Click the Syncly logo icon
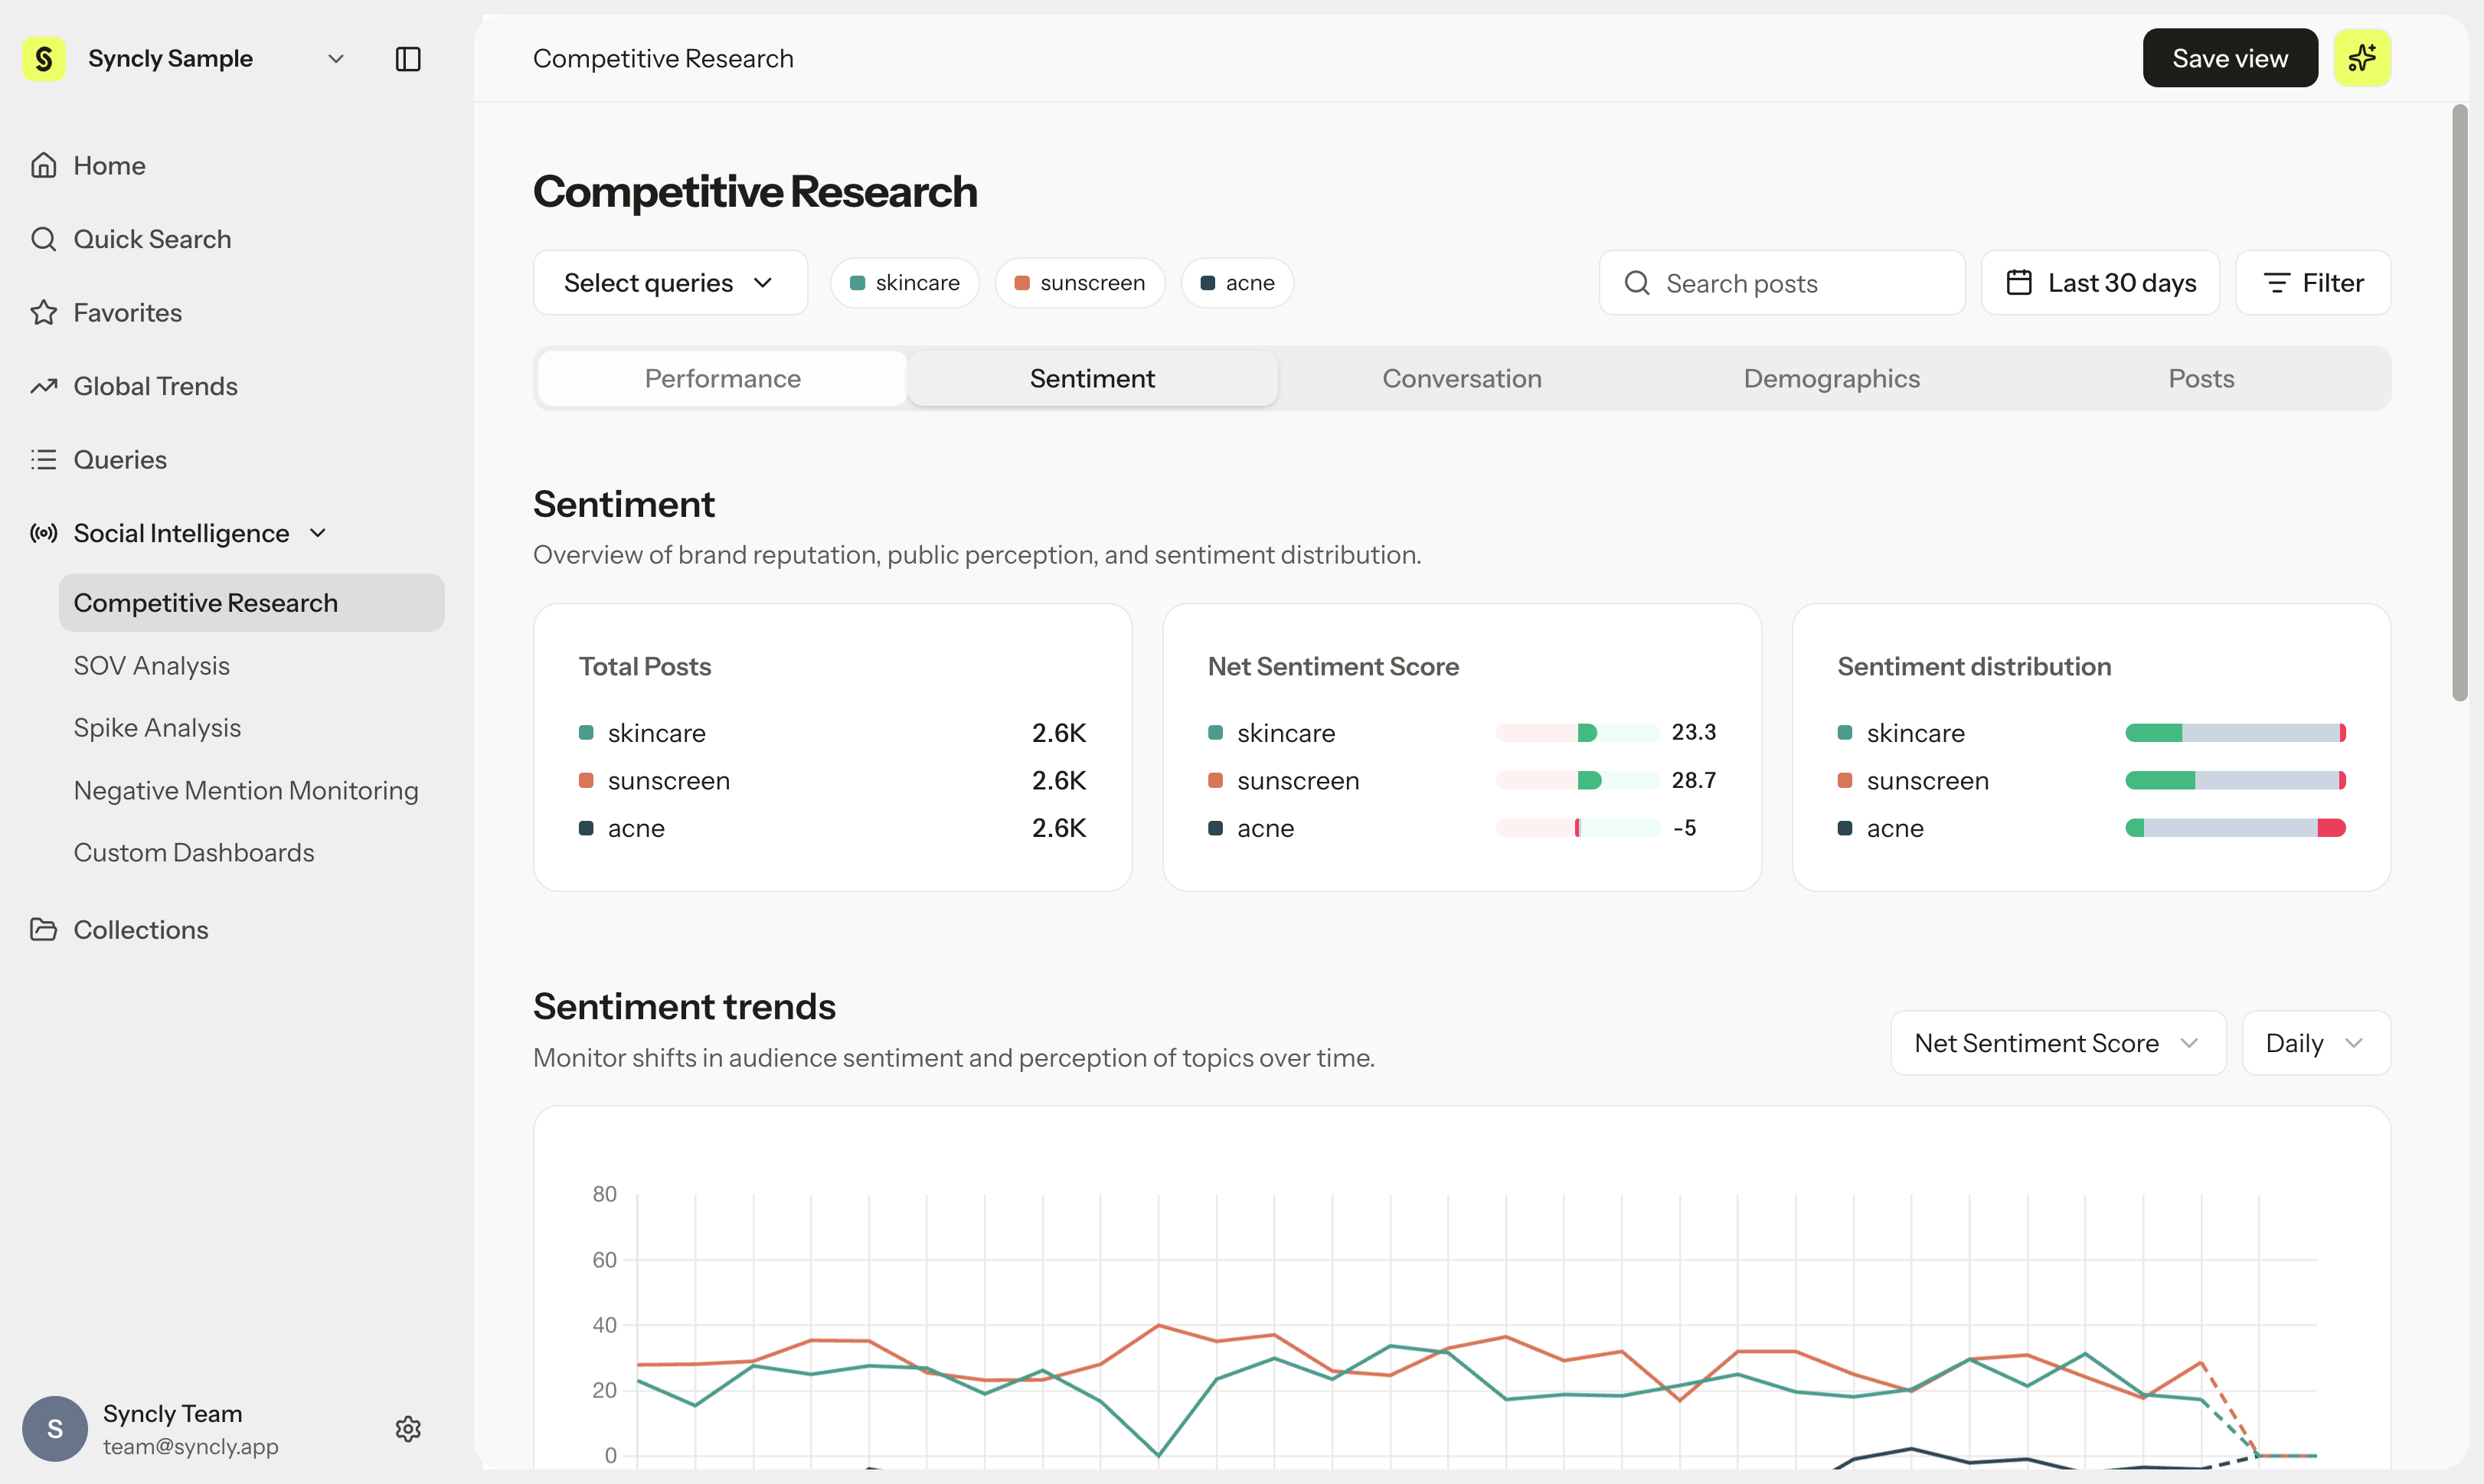The height and width of the screenshot is (1484, 2484). [x=44, y=59]
